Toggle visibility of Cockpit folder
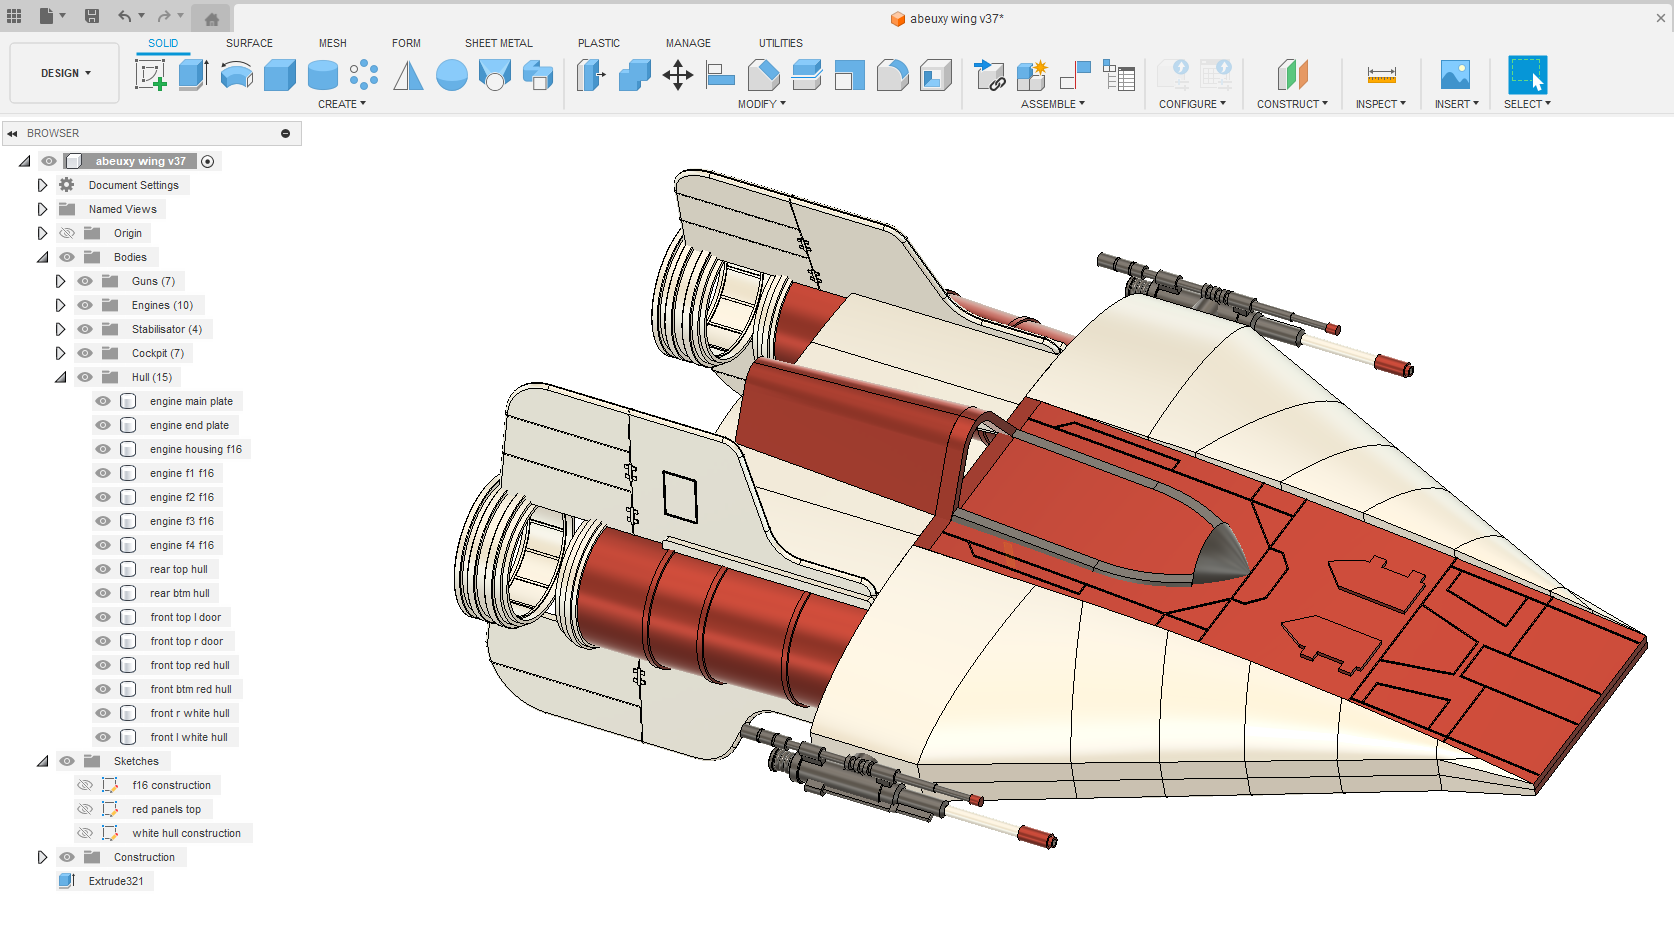1674x944 pixels. [85, 353]
